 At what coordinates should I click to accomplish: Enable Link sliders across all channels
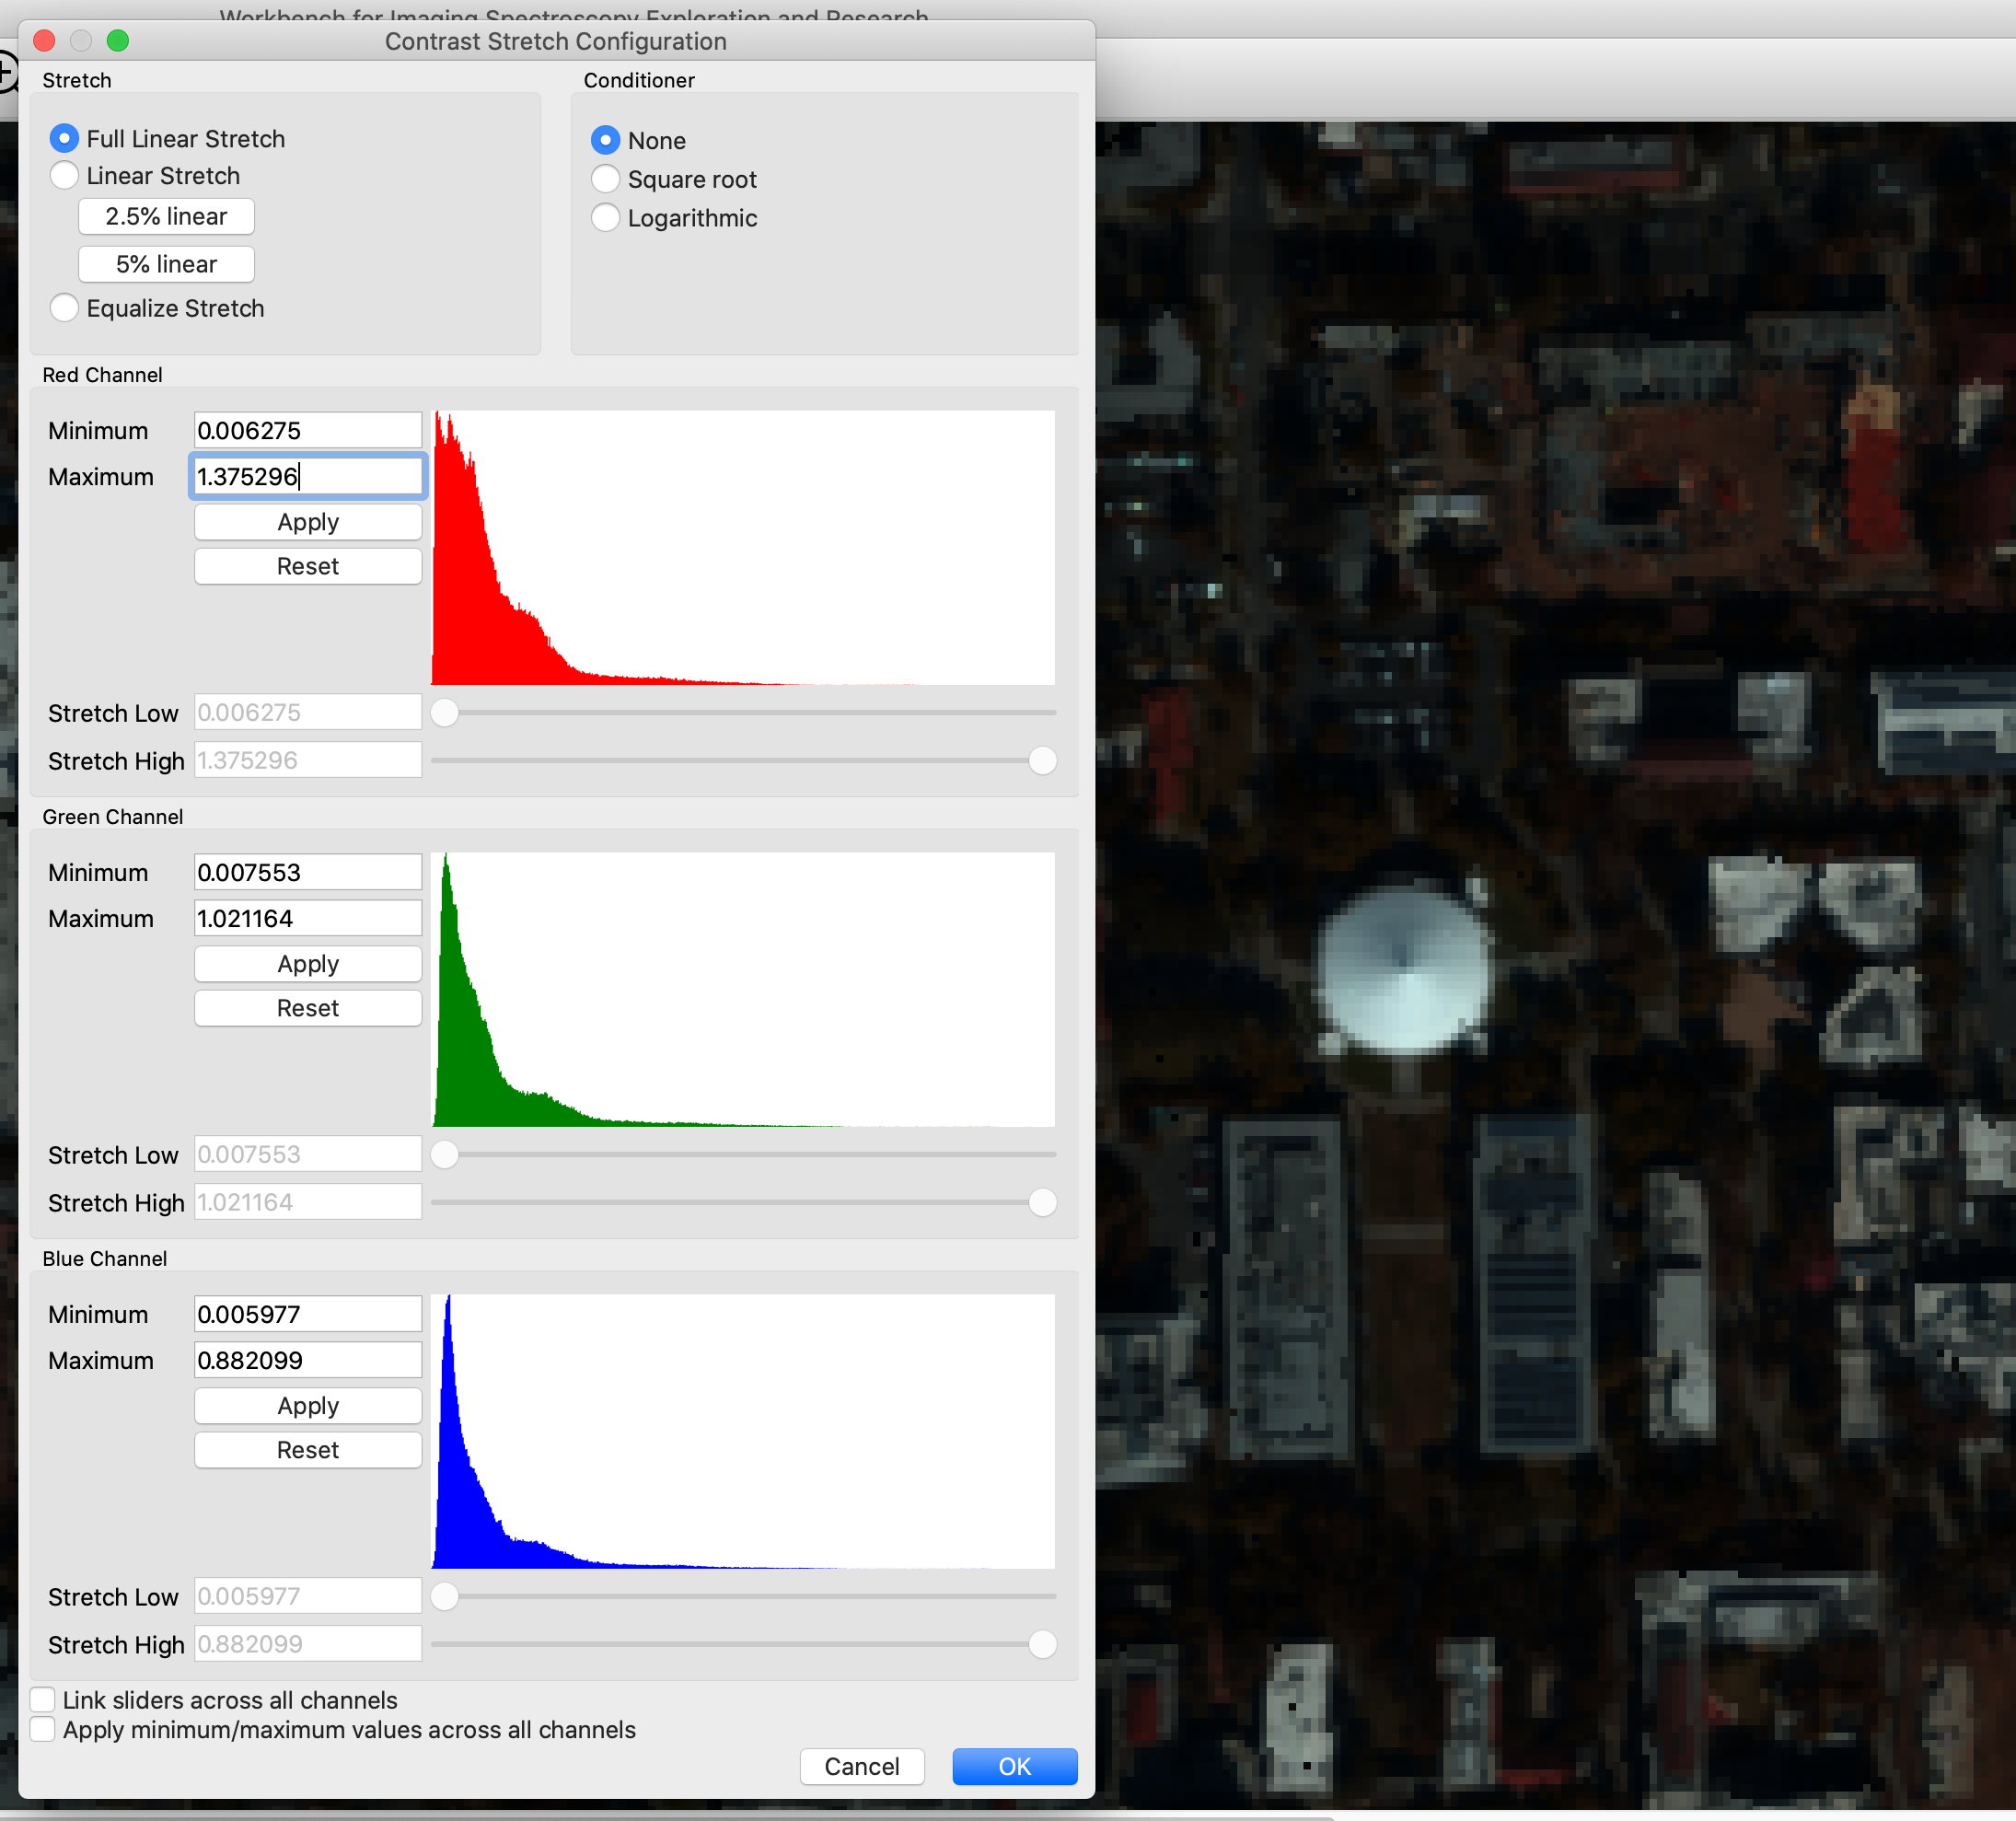tap(42, 1699)
